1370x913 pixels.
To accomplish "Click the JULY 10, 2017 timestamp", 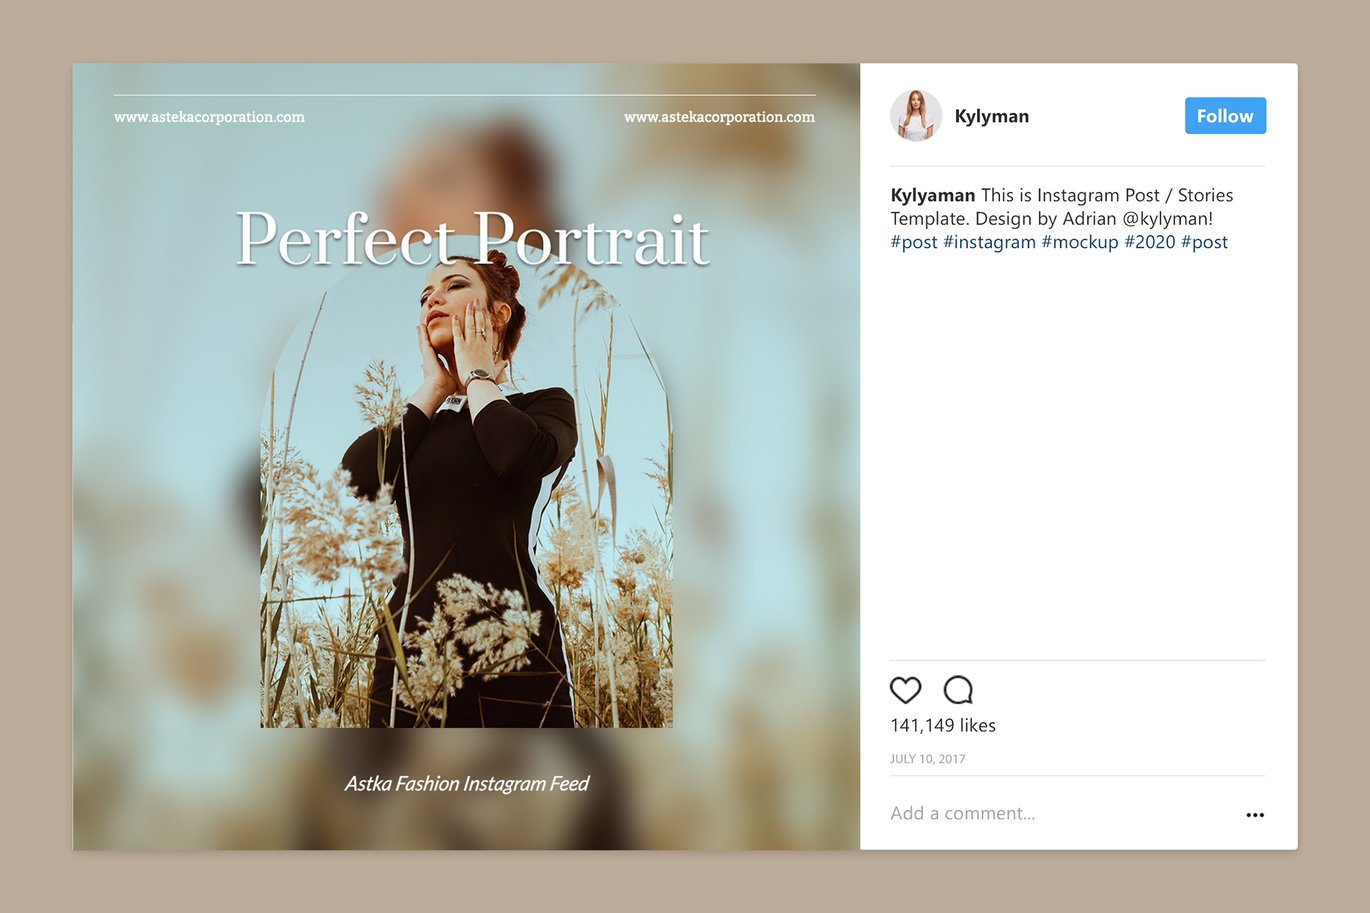I will [928, 759].
